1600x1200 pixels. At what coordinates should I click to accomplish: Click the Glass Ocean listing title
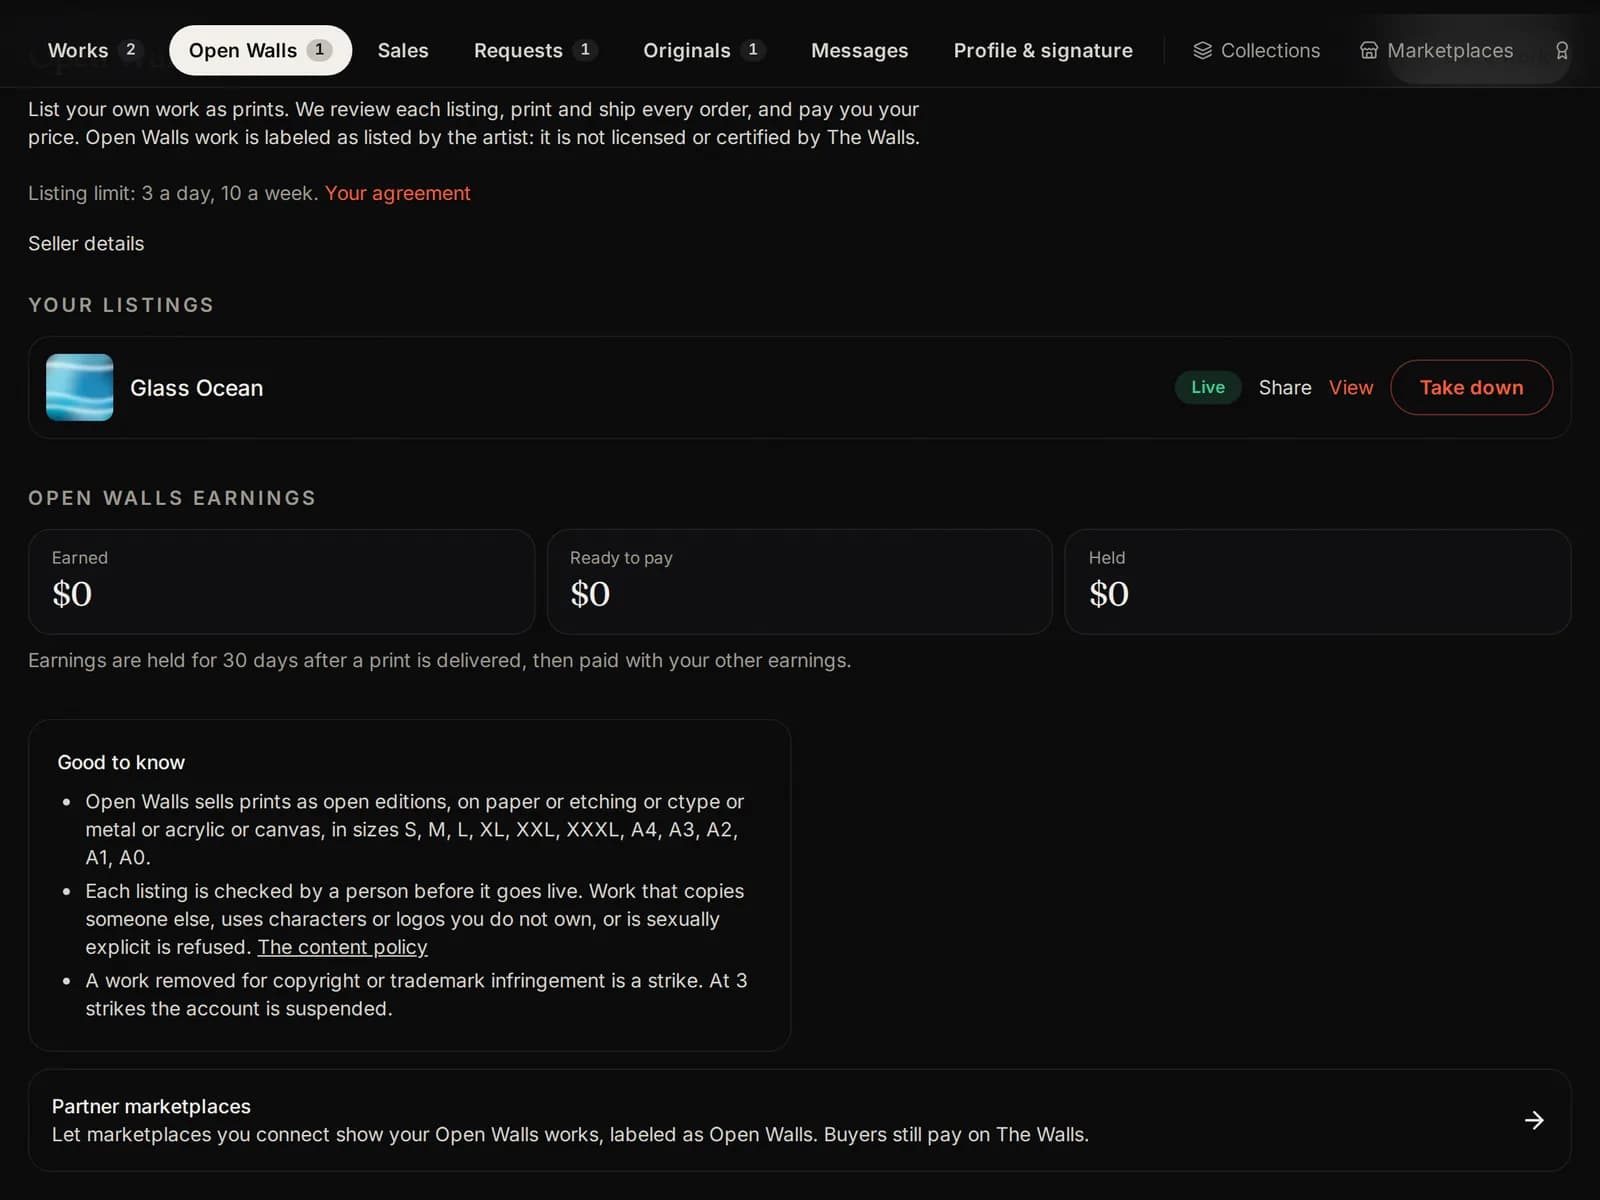(x=197, y=388)
